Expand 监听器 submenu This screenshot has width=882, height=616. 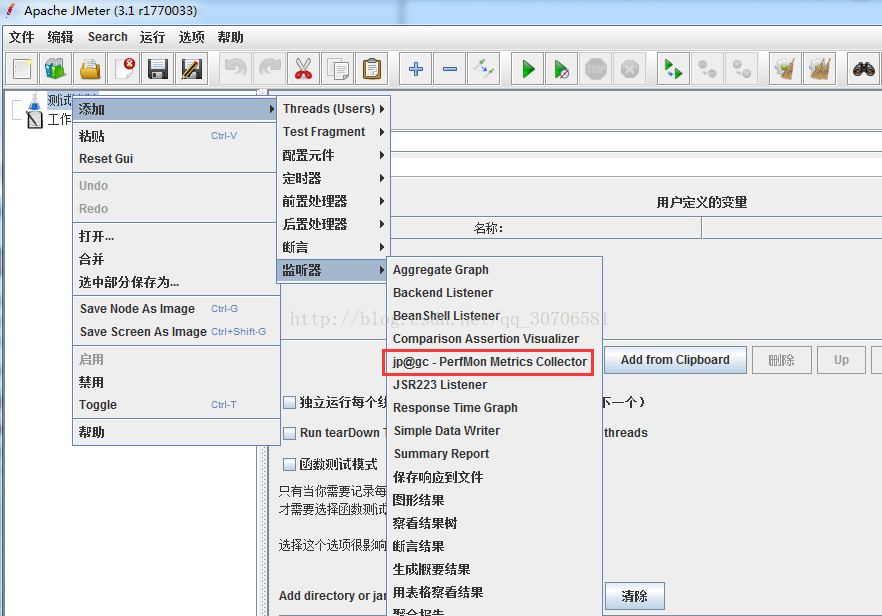pyautogui.click(x=333, y=270)
